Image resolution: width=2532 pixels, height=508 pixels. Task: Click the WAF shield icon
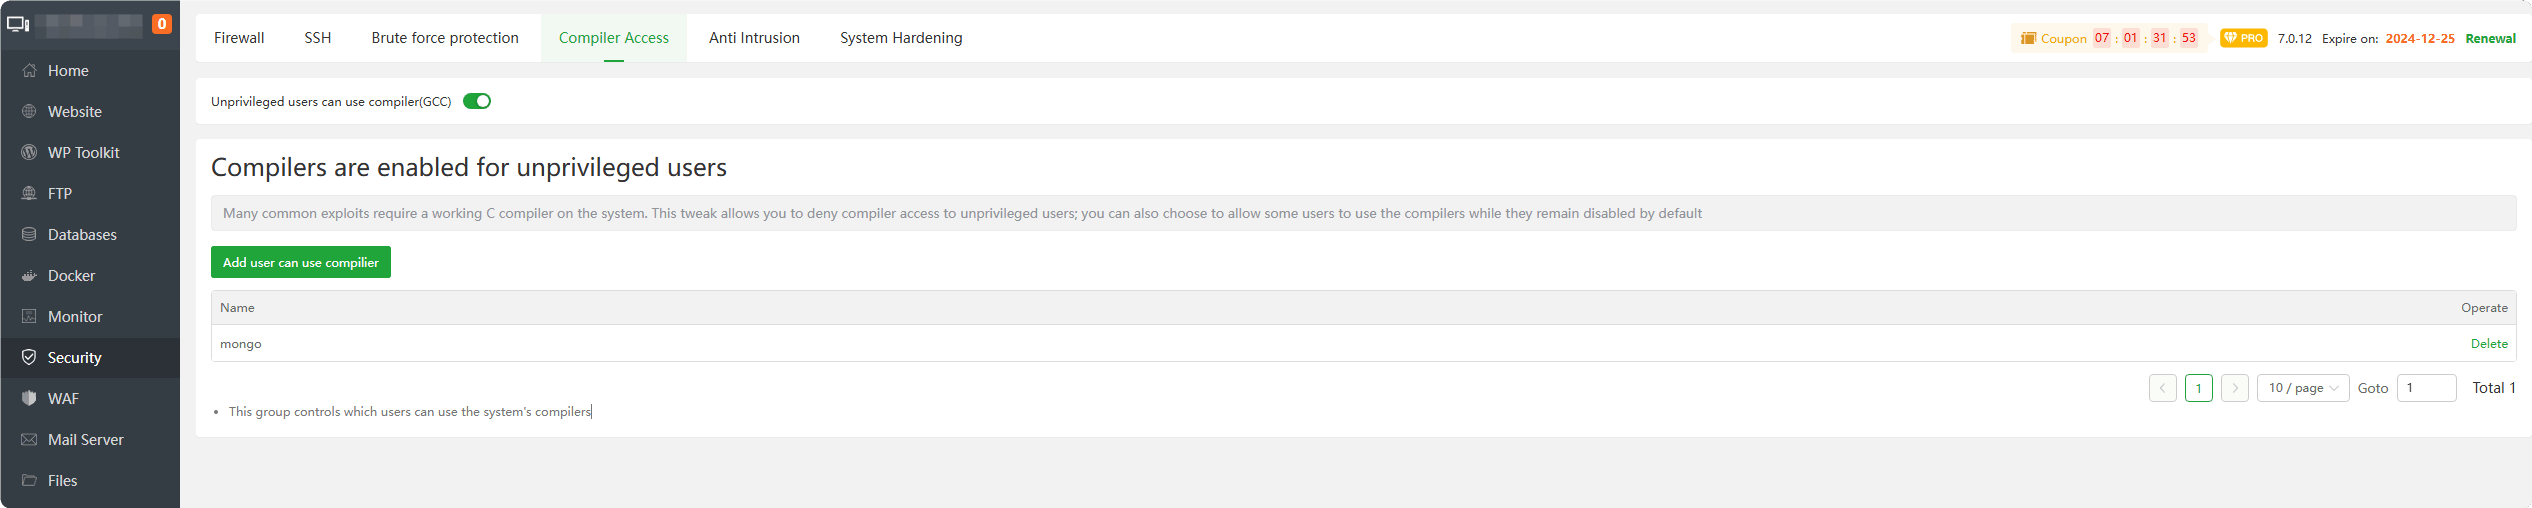(x=29, y=399)
